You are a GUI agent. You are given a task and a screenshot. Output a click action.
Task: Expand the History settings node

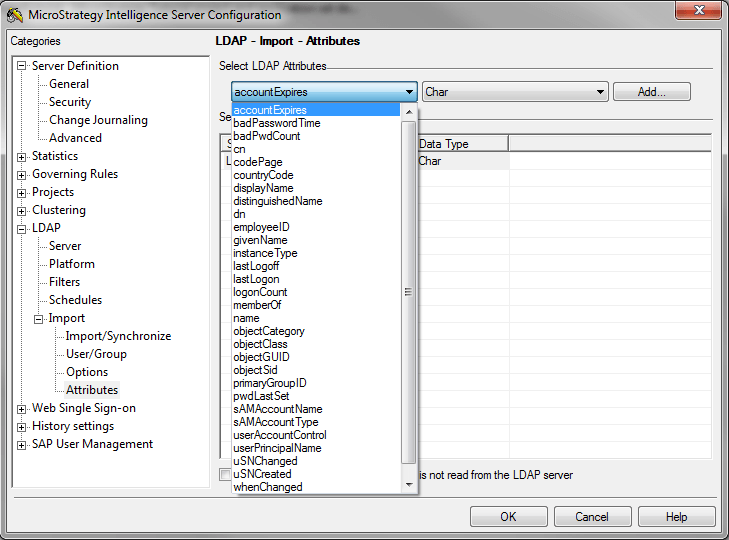[x=21, y=427]
